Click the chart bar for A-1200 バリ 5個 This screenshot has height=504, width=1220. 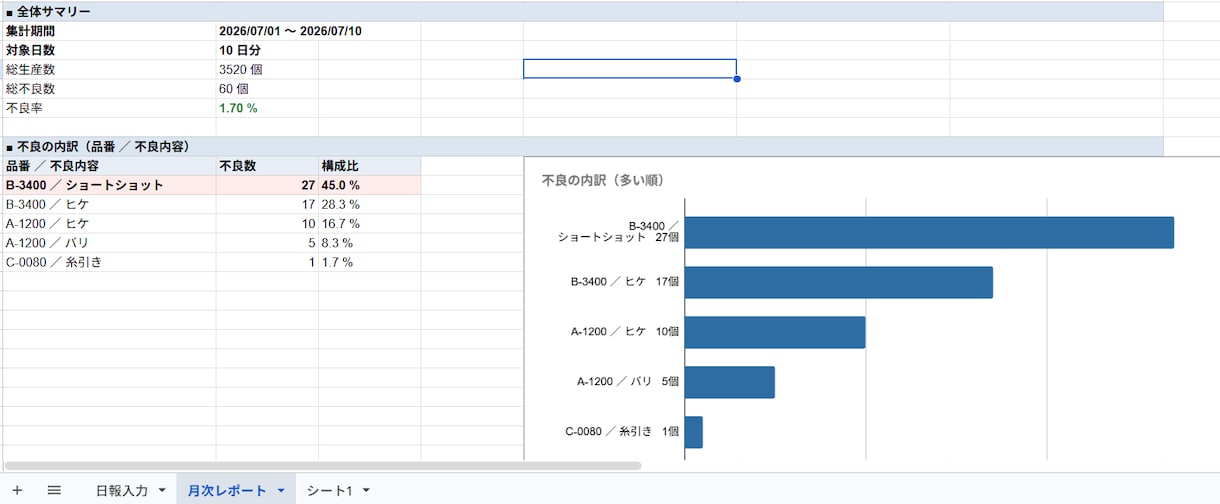730,382
